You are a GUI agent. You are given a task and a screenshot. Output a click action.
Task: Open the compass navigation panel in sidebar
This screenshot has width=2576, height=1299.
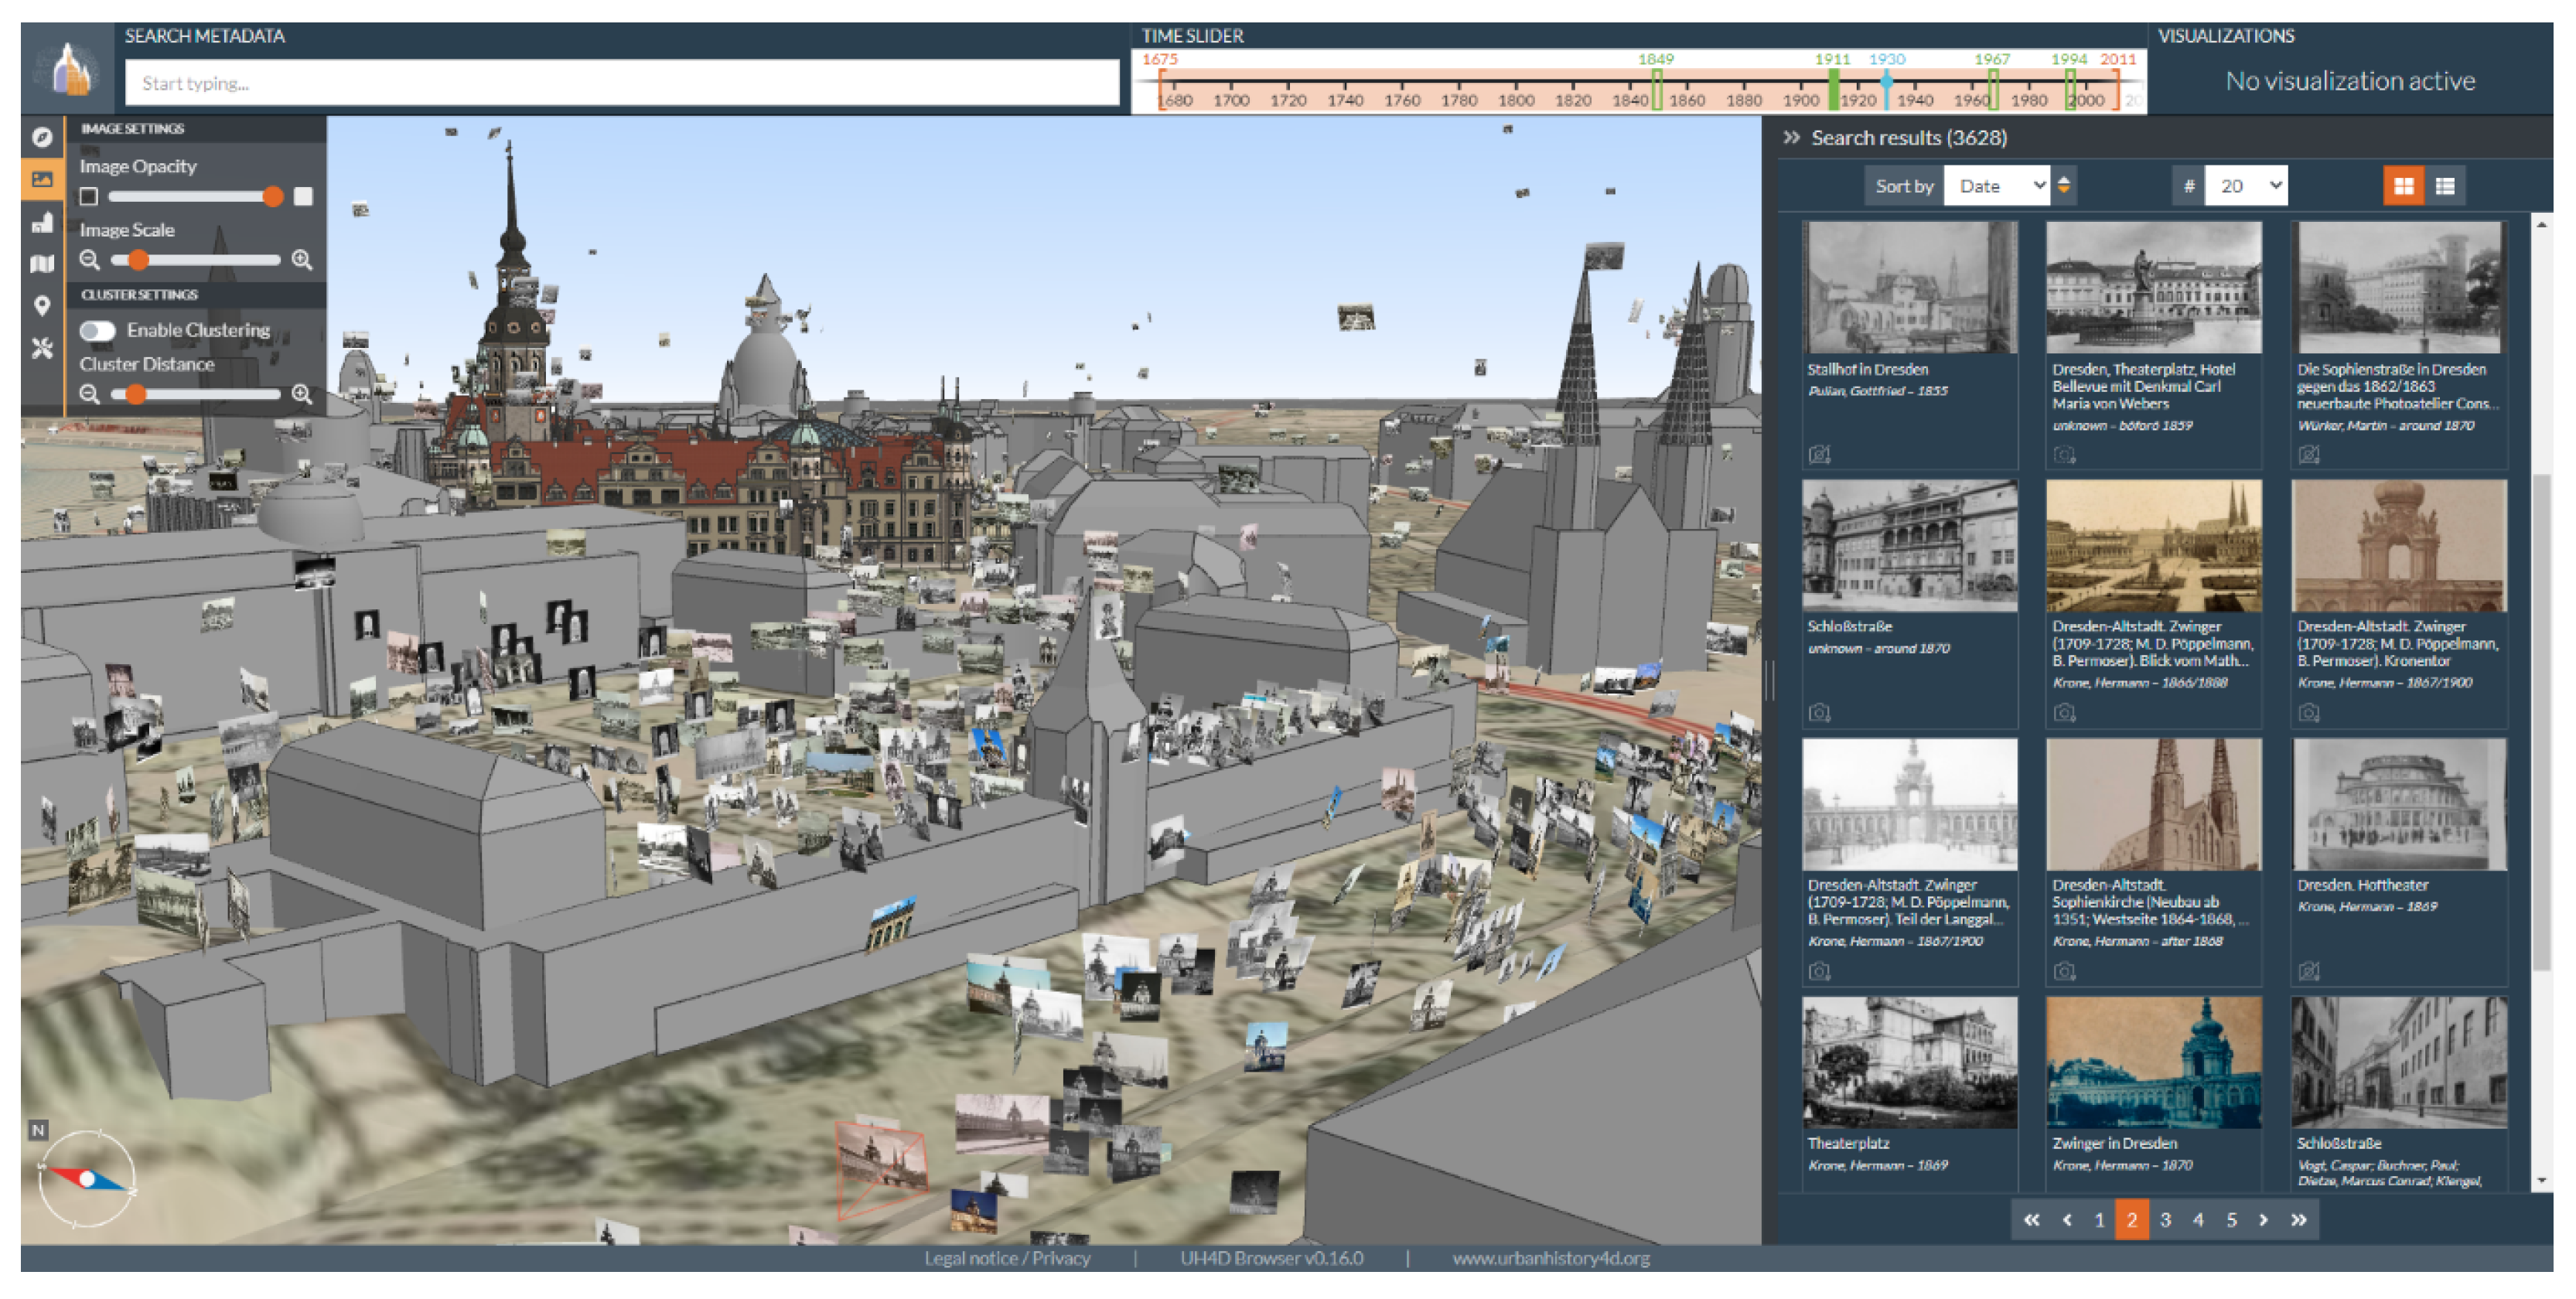coord(42,137)
